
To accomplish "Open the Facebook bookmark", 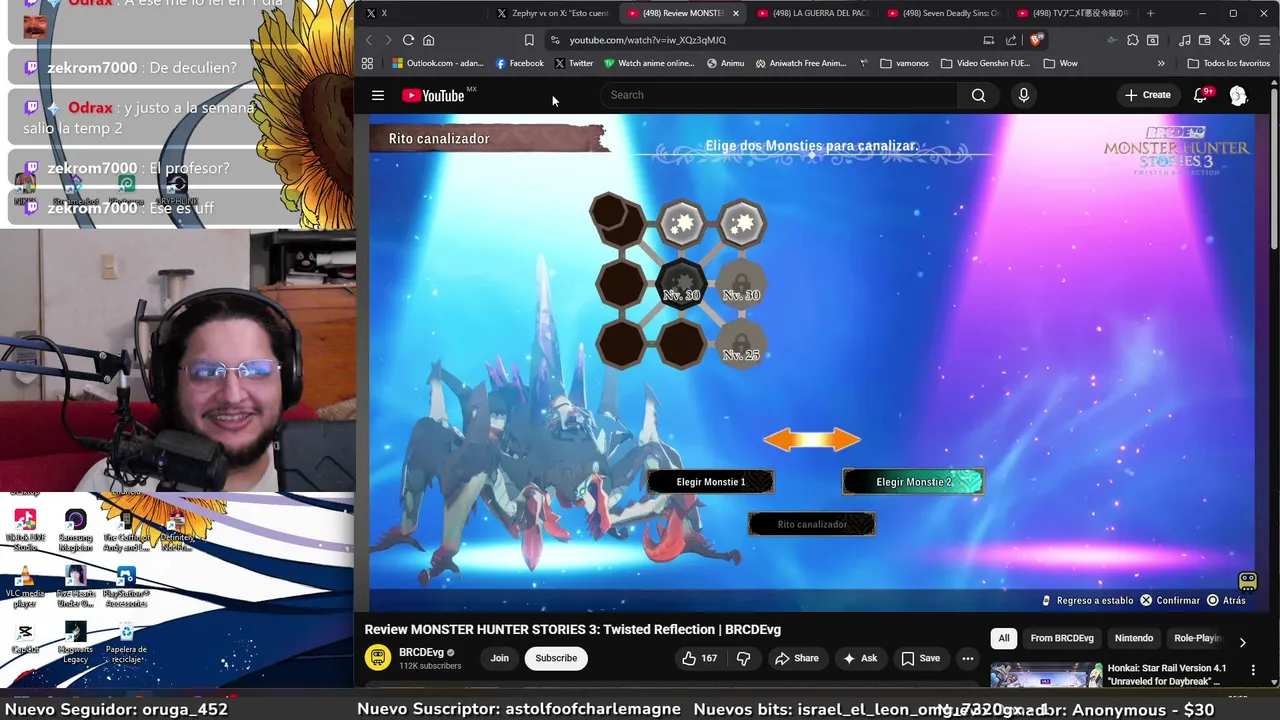I will tap(520, 63).
